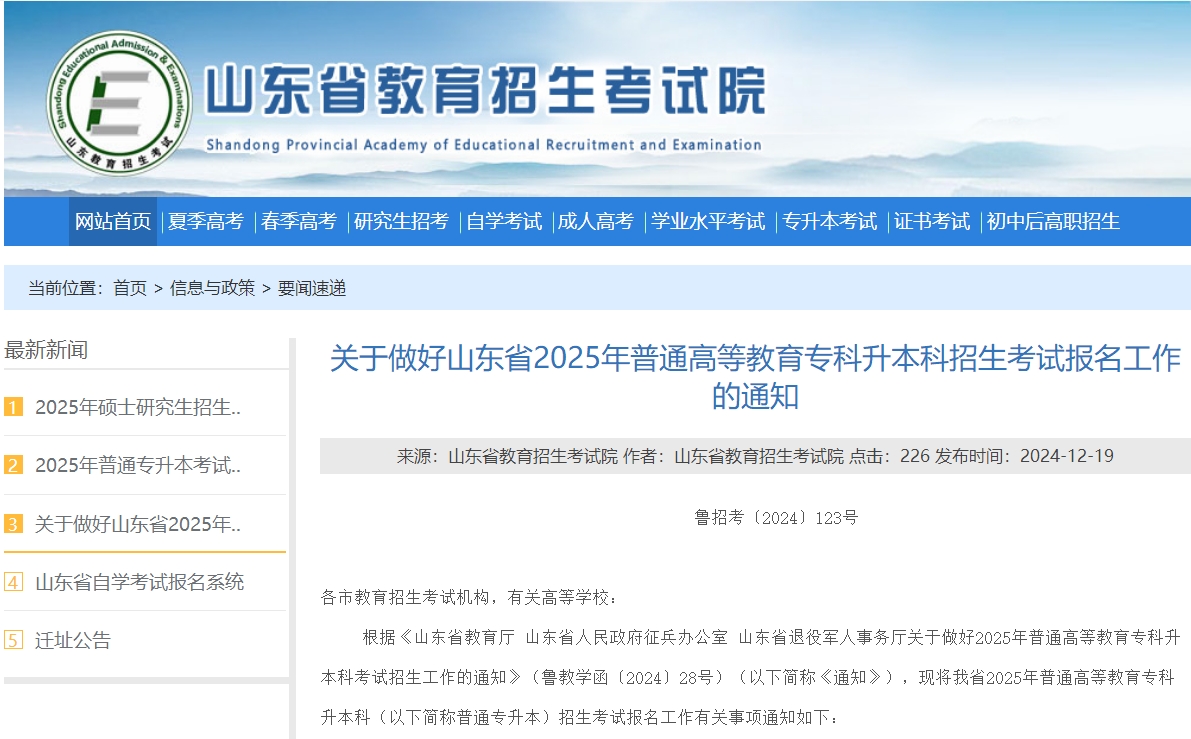Viewport: 1191px width, 739px height.
Task: Select 学业水平考试 in navigation
Action: (x=708, y=222)
